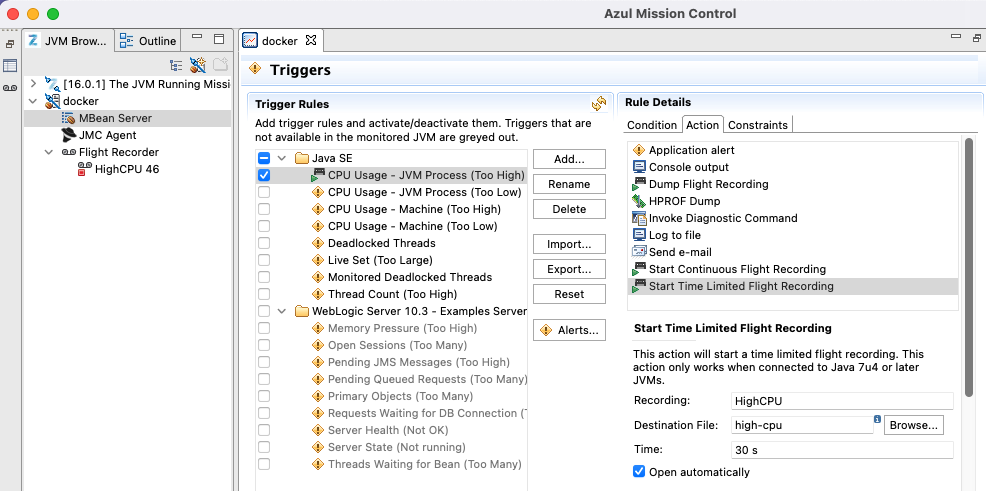
Task: Click the Console output monitor icon
Action: [639, 167]
